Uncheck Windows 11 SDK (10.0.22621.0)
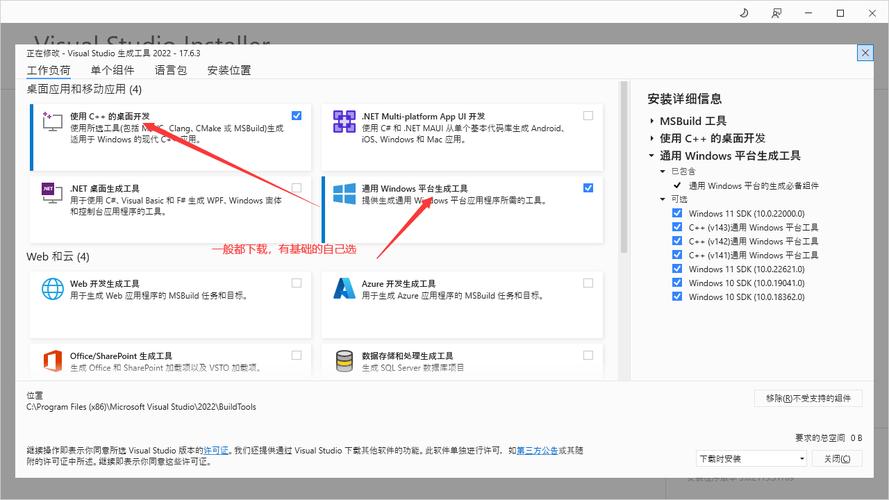Screen dimensions: 889x500 (677, 269)
